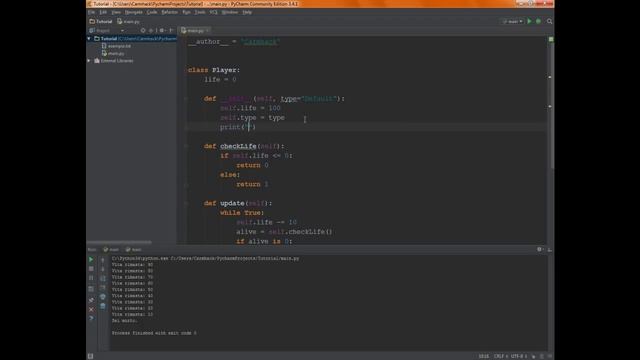640x360 pixels.
Task: Click the up stack trace arrow
Action: pos(102,260)
